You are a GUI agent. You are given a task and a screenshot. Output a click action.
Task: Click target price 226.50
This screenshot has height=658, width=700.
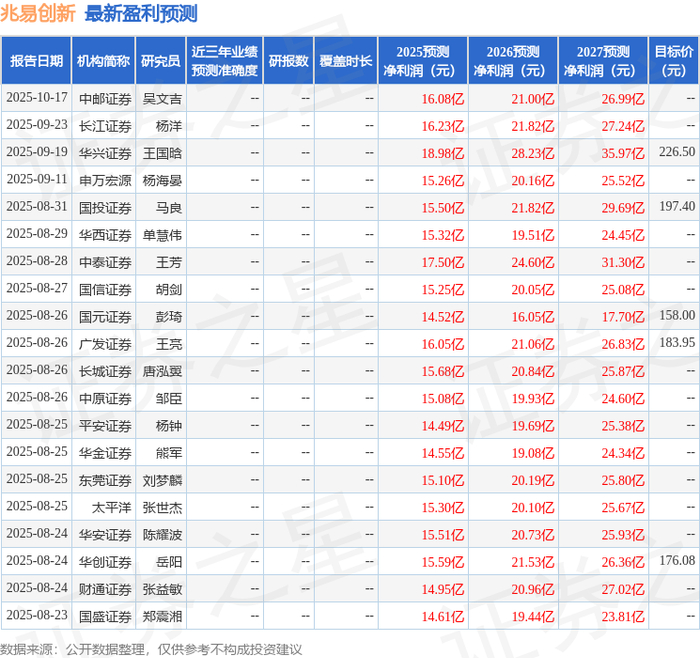(x=677, y=152)
